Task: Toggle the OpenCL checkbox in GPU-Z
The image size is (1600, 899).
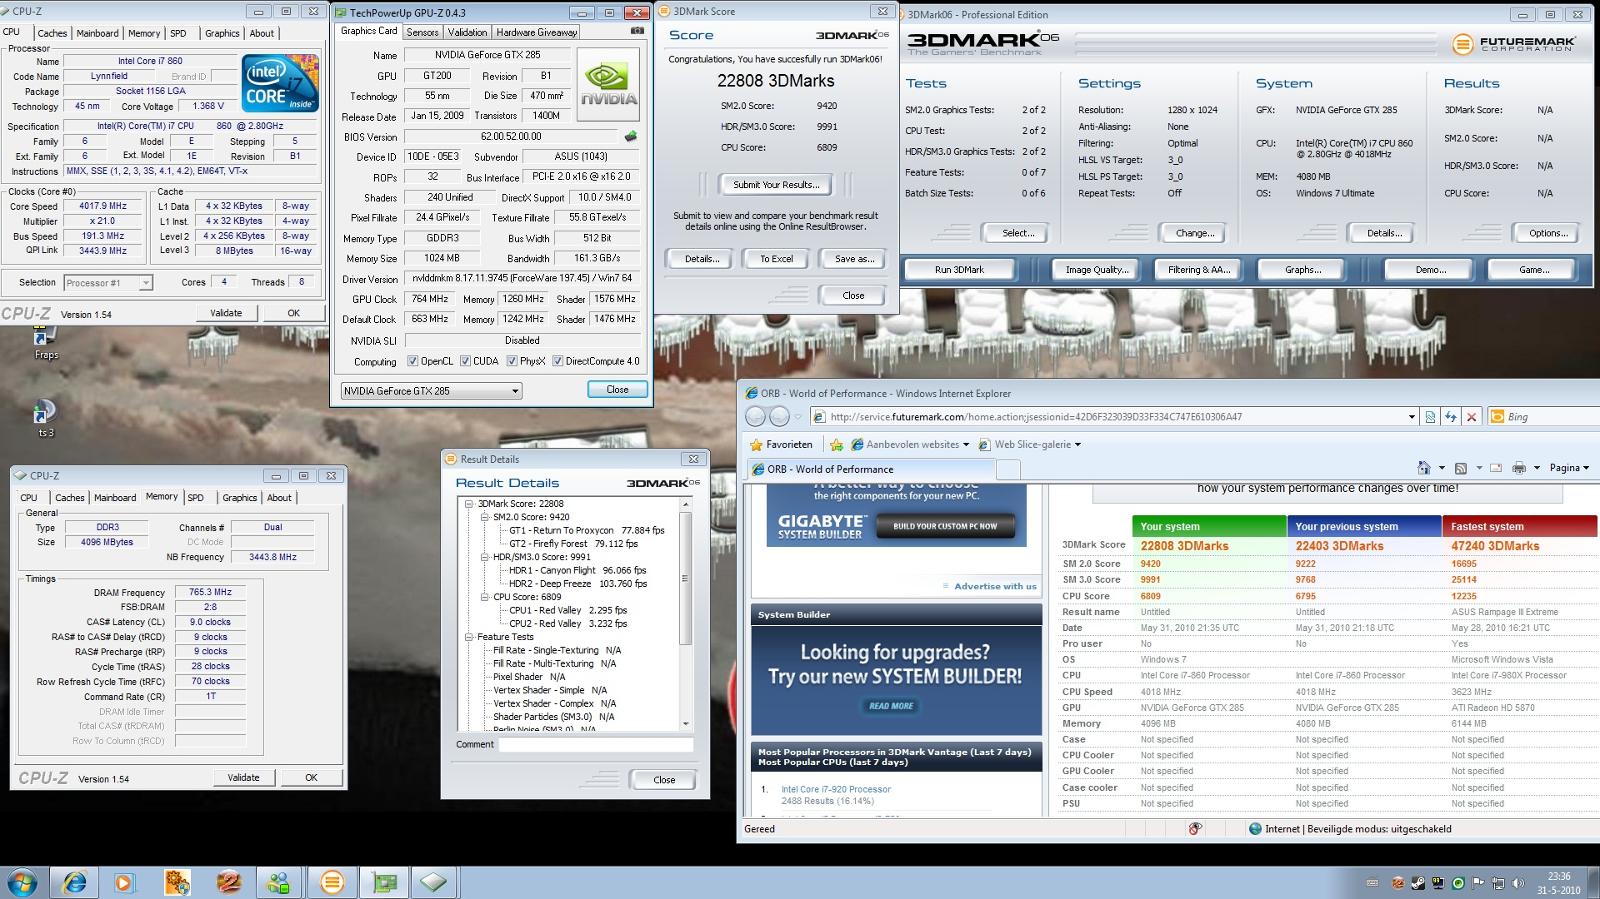Action: (412, 361)
